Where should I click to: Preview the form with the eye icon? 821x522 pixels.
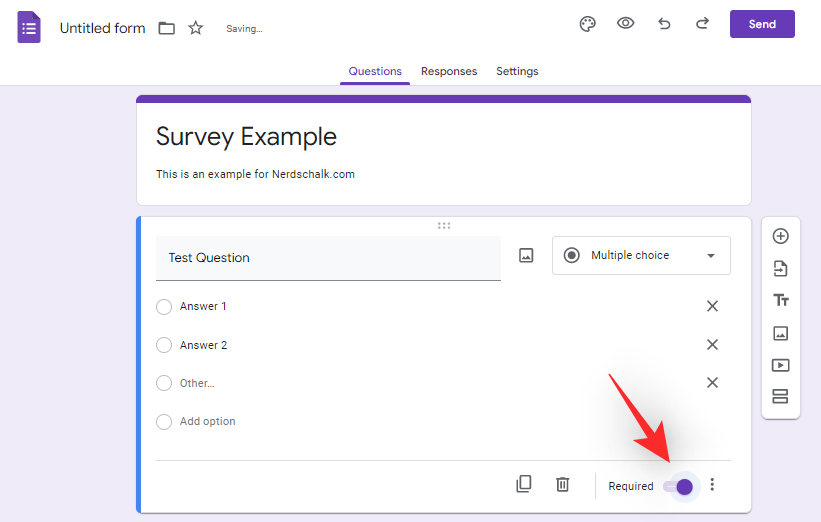point(626,24)
